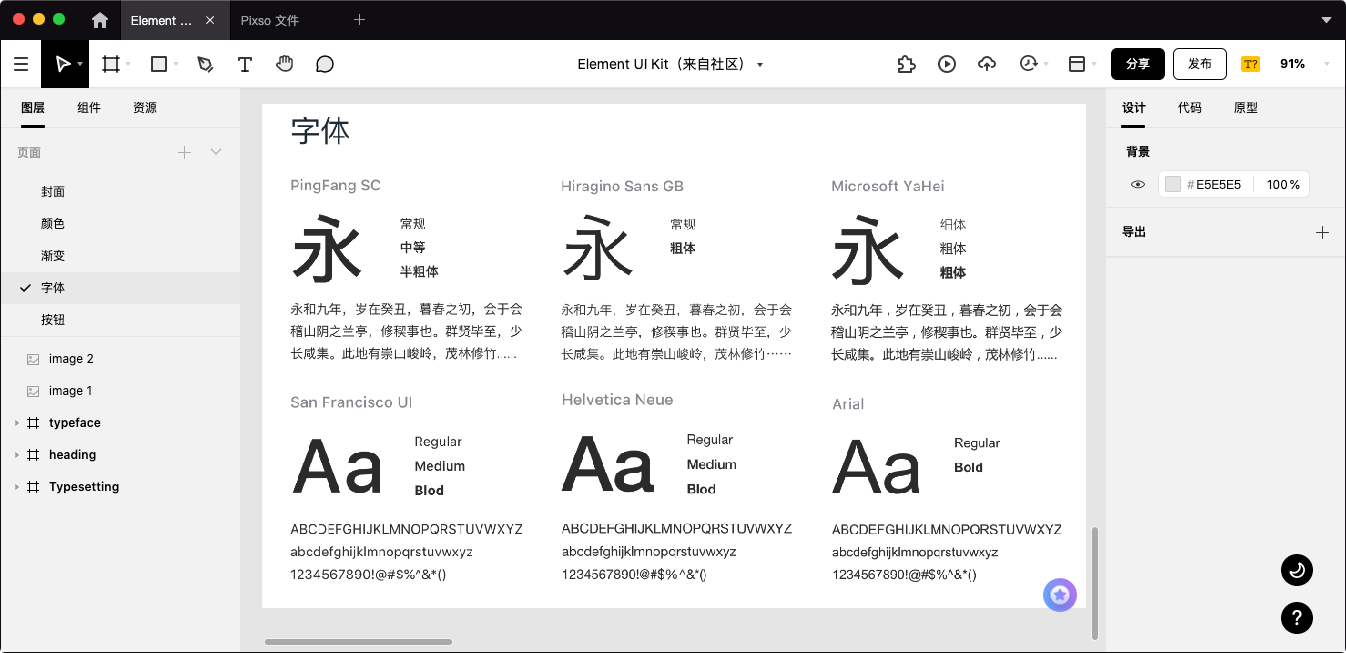Image resolution: width=1346 pixels, height=653 pixels.
Task: Select the Arial heading text
Action: [x=848, y=404]
